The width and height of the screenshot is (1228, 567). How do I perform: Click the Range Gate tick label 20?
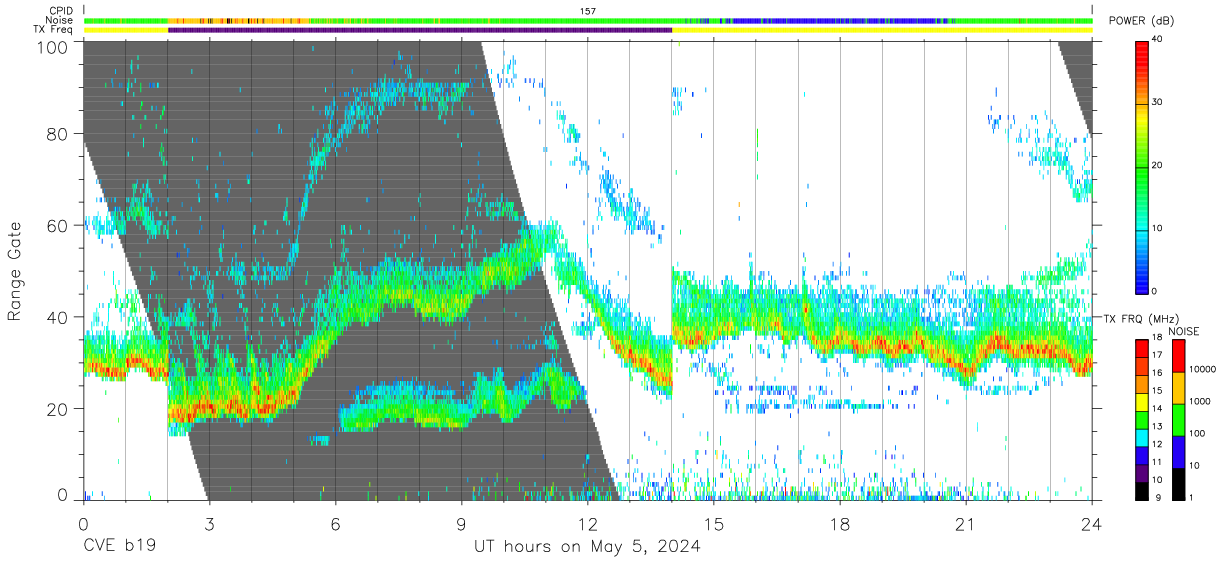tap(58, 409)
